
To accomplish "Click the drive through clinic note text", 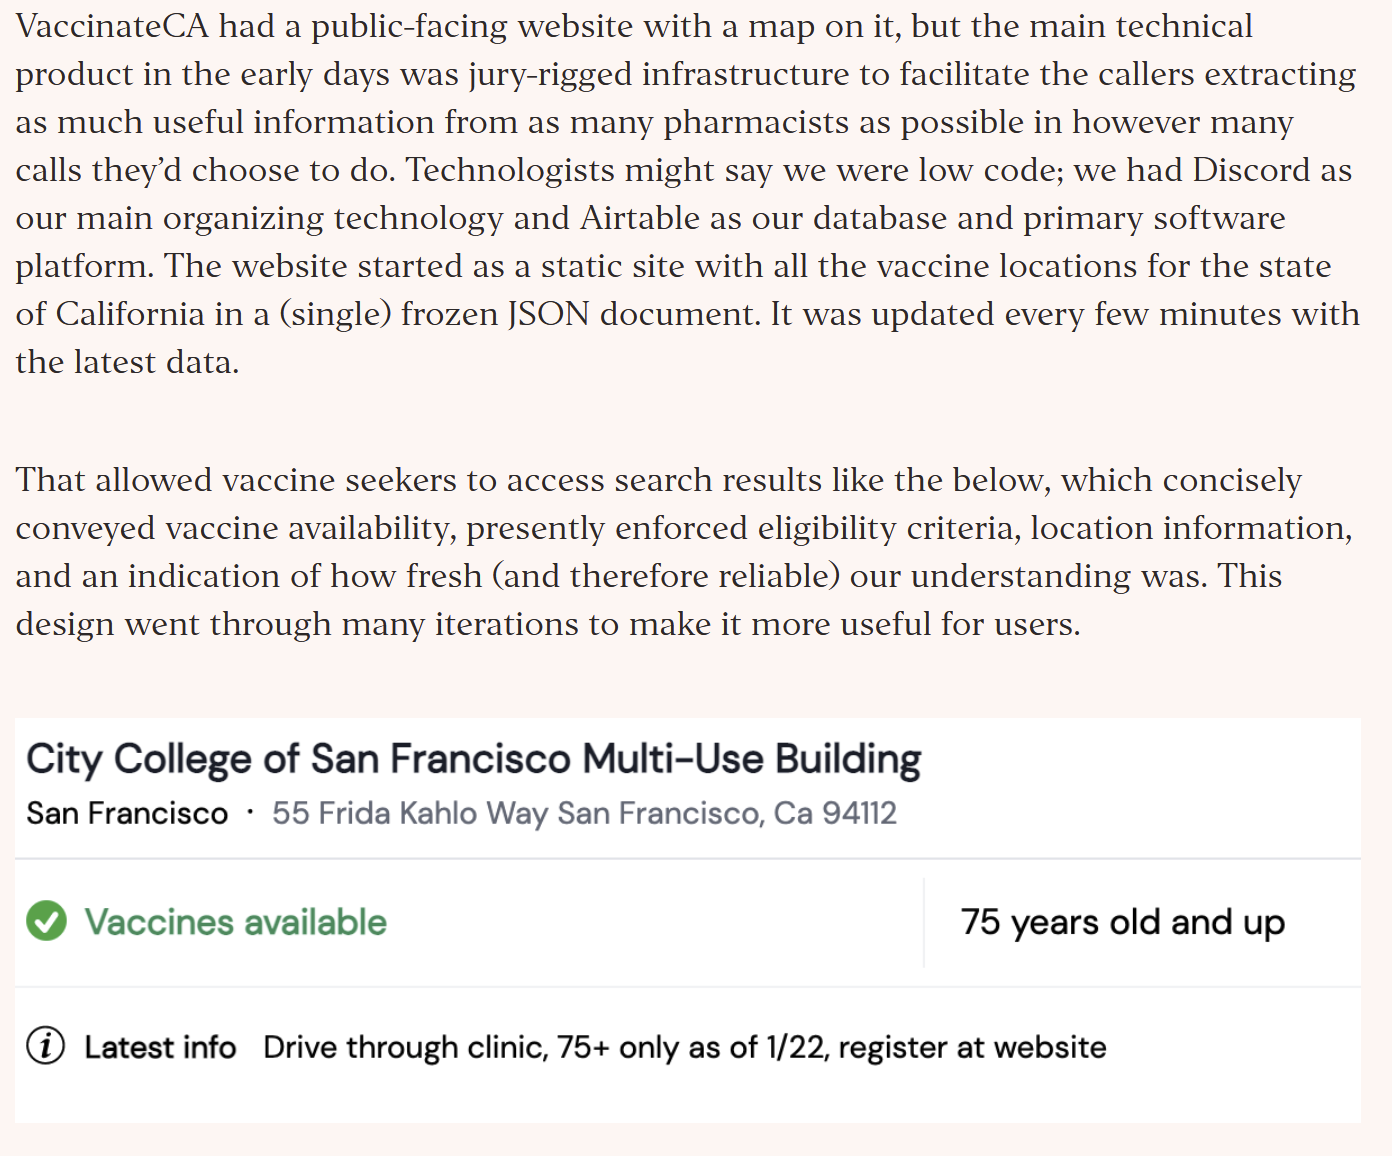I will (685, 1047).
